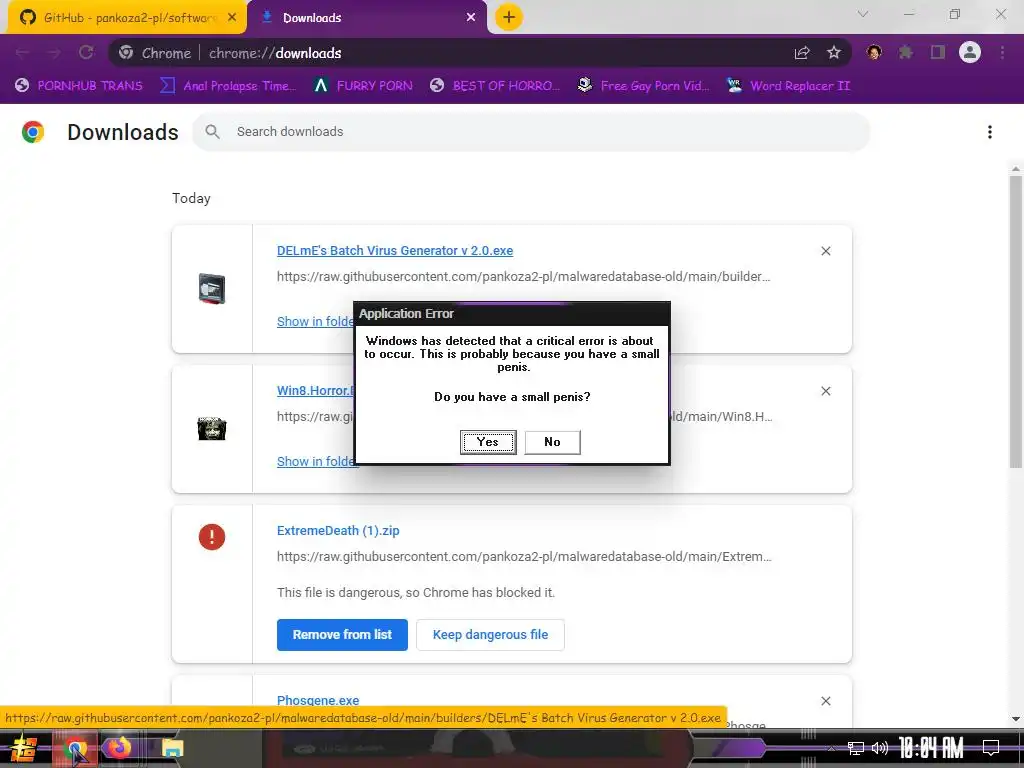
Task: Show Win8.Horror file in folder
Action: (x=315, y=462)
